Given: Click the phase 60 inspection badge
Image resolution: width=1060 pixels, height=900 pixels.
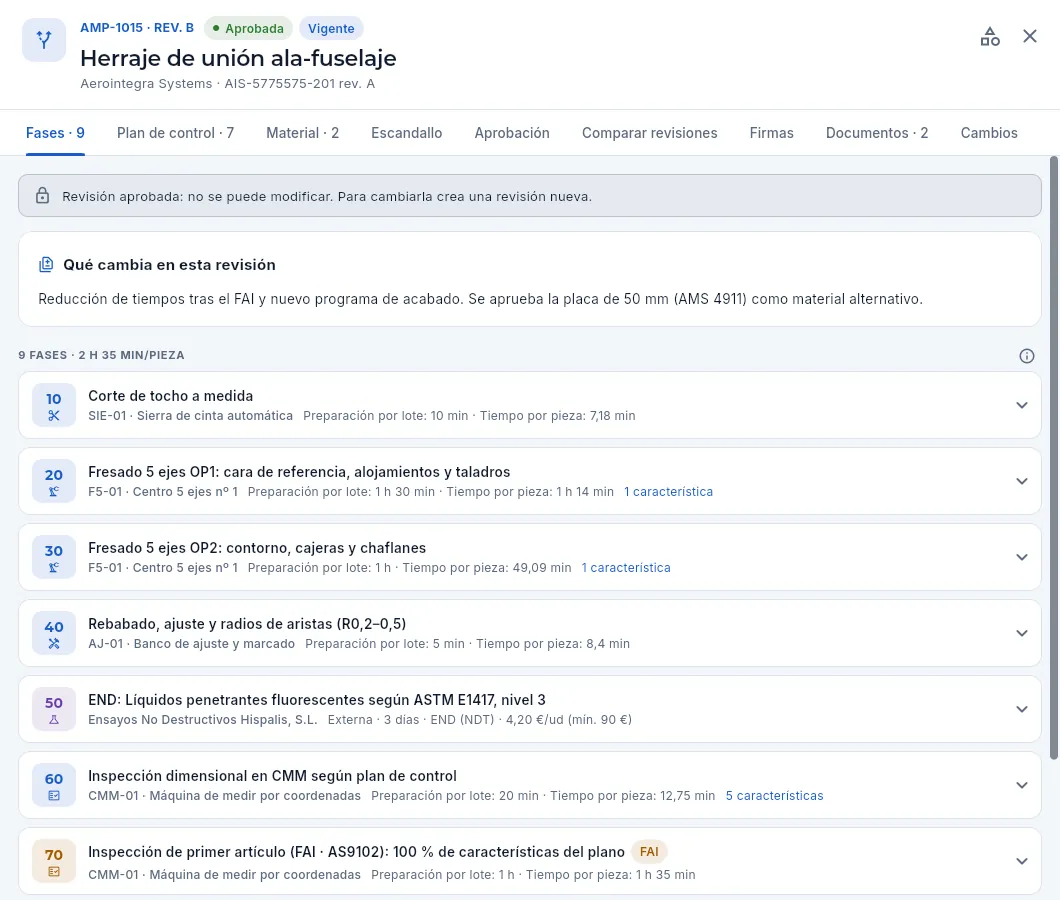Looking at the screenshot, I should pos(54,786).
